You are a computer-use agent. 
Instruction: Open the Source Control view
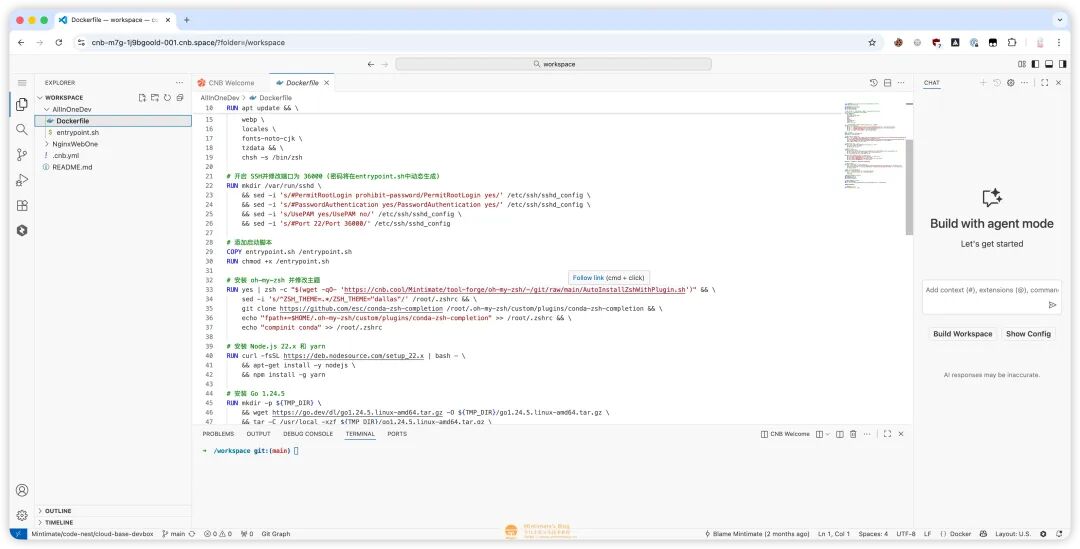(x=22, y=155)
